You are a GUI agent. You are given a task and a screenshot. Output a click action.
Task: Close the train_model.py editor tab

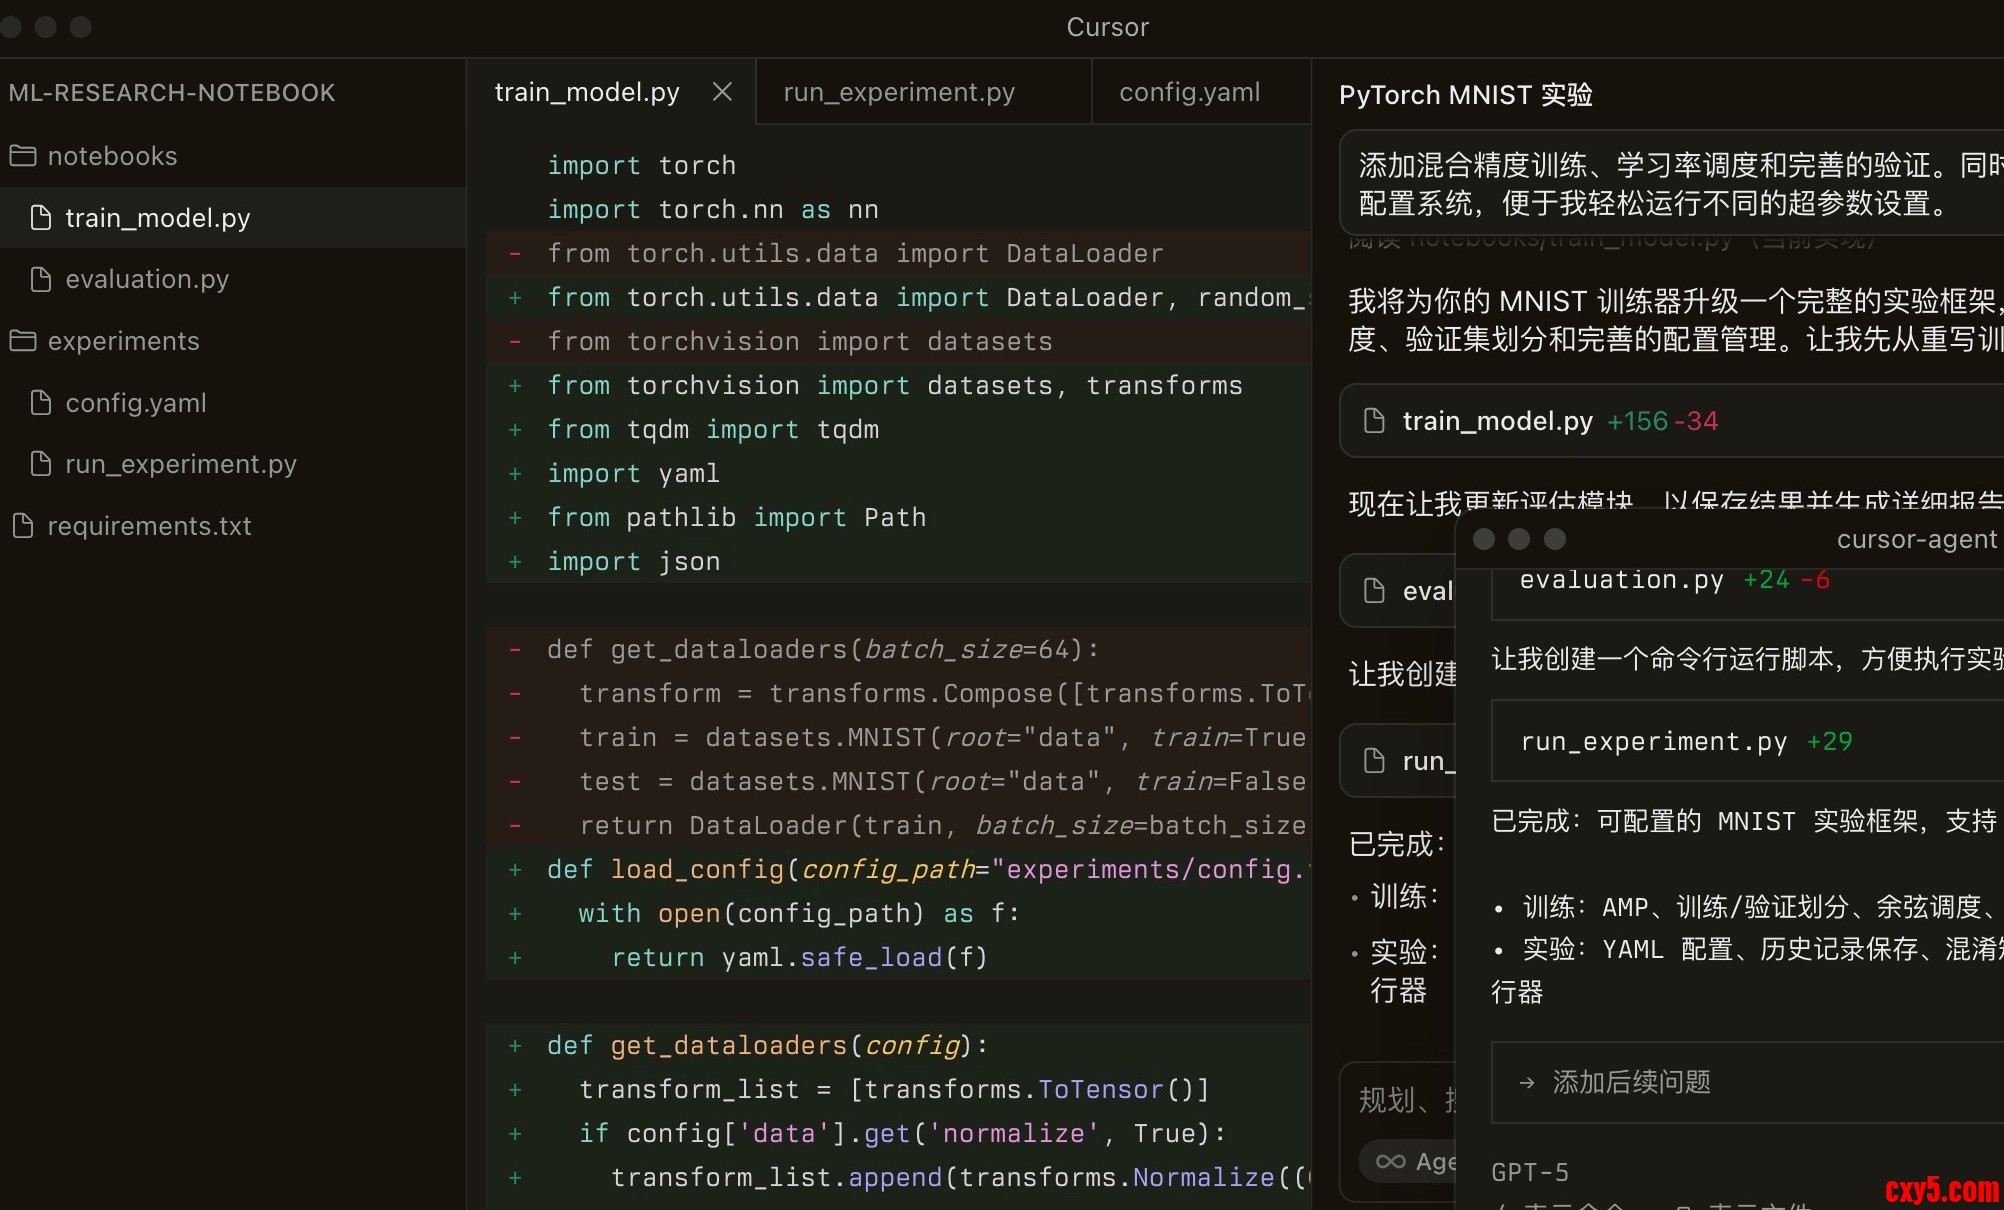722,92
